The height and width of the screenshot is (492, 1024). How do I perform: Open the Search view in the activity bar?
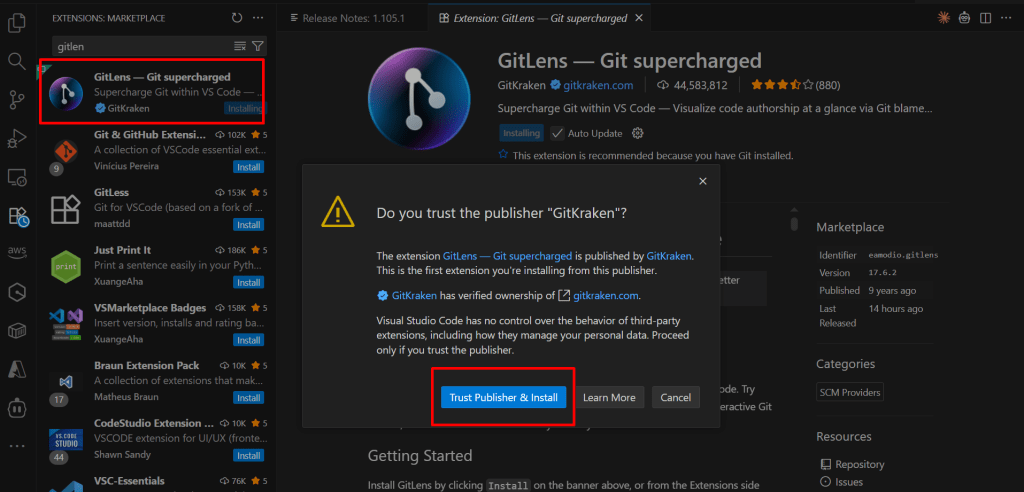point(16,61)
